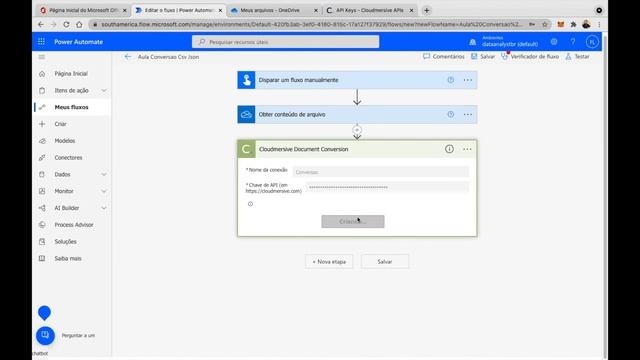Click the Salvar button below the flow
Viewport: 640px width, 360px height.
pos(384,262)
